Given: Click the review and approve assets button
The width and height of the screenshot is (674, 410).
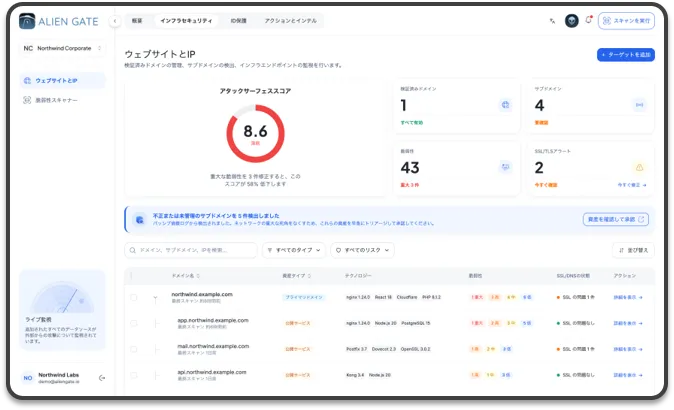Looking at the screenshot, I should pos(616,219).
